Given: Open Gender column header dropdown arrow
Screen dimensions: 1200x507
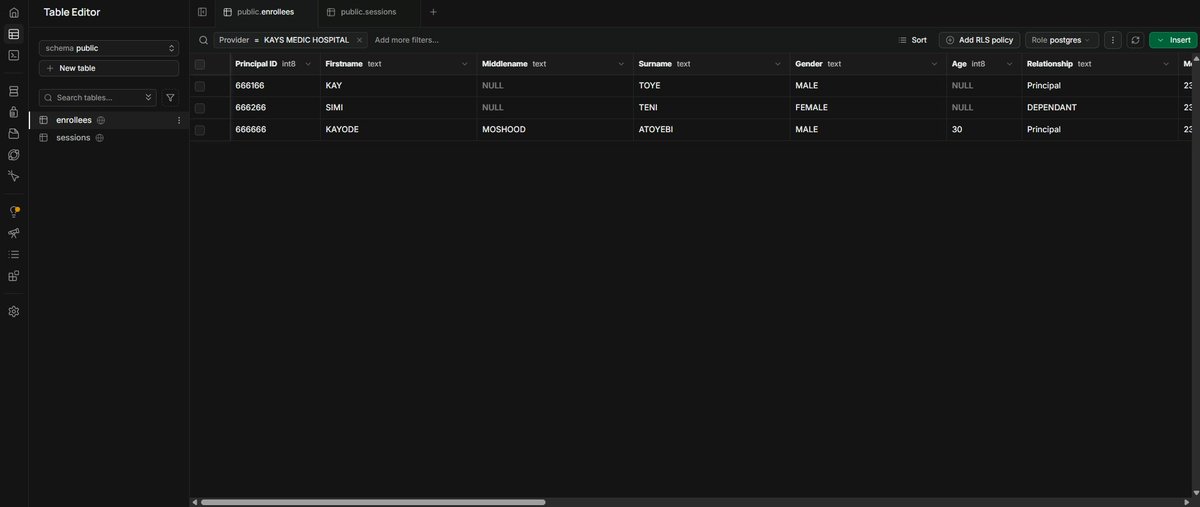Looking at the screenshot, I should coord(934,64).
